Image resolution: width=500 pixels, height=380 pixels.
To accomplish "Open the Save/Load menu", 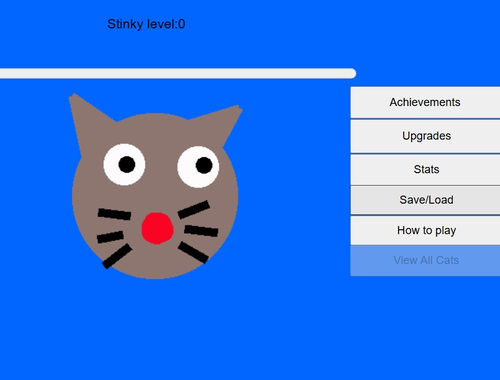I will coord(425,200).
